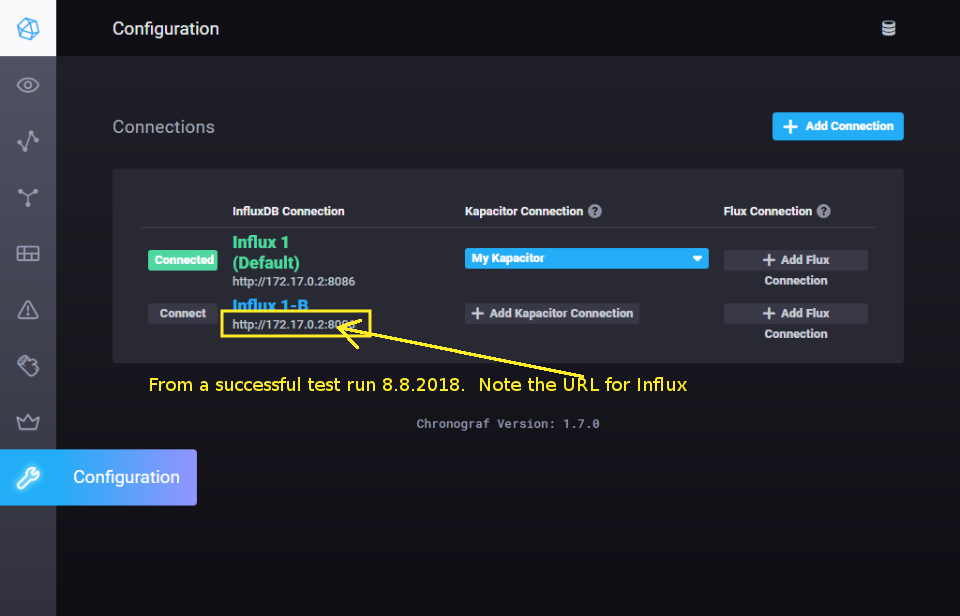Open the Chronograf status page via cube icon
960x616 pixels.
pyautogui.click(x=27, y=28)
